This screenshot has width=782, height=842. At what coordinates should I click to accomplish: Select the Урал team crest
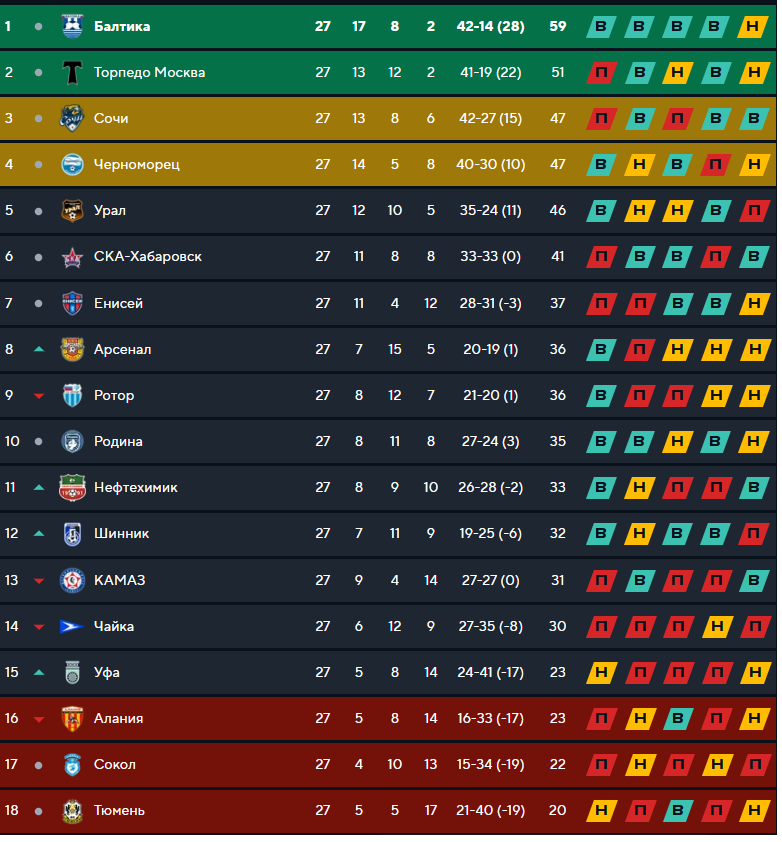[x=72, y=210]
